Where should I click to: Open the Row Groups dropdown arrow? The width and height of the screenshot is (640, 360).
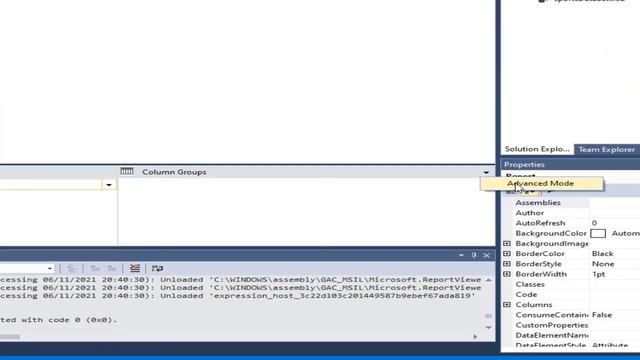[109, 185]
